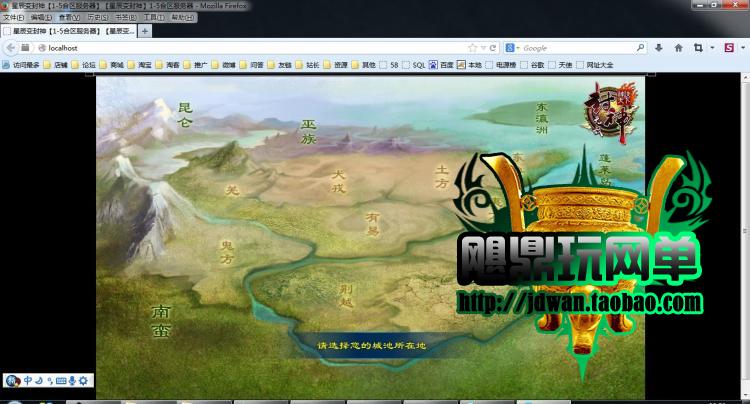Open the downloads arrow icon
Screen dimensions: 750x404
click(x=659, y=48)
